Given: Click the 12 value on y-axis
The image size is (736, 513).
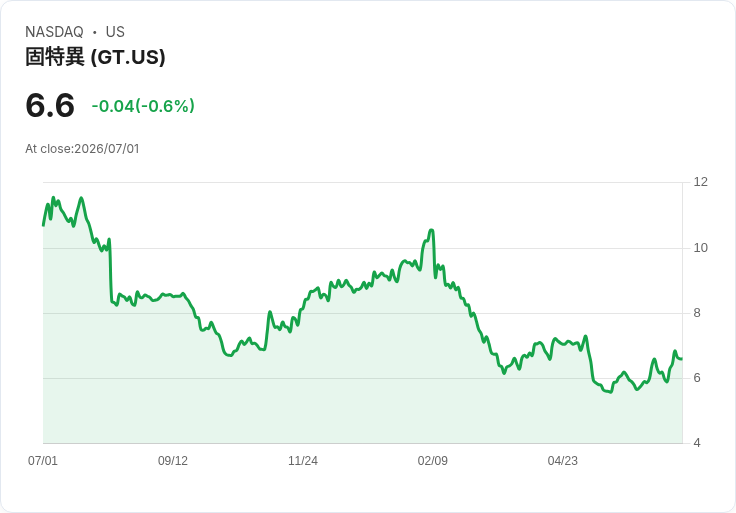Looking at the screenshot, I should point(700,182).
